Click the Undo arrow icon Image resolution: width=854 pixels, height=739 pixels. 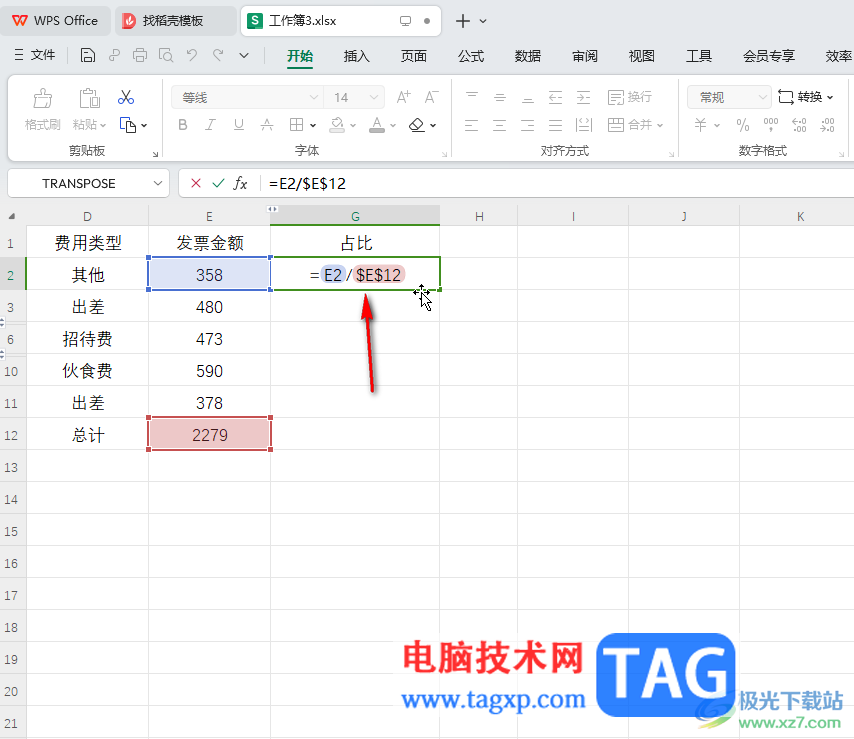click(192, 55)
